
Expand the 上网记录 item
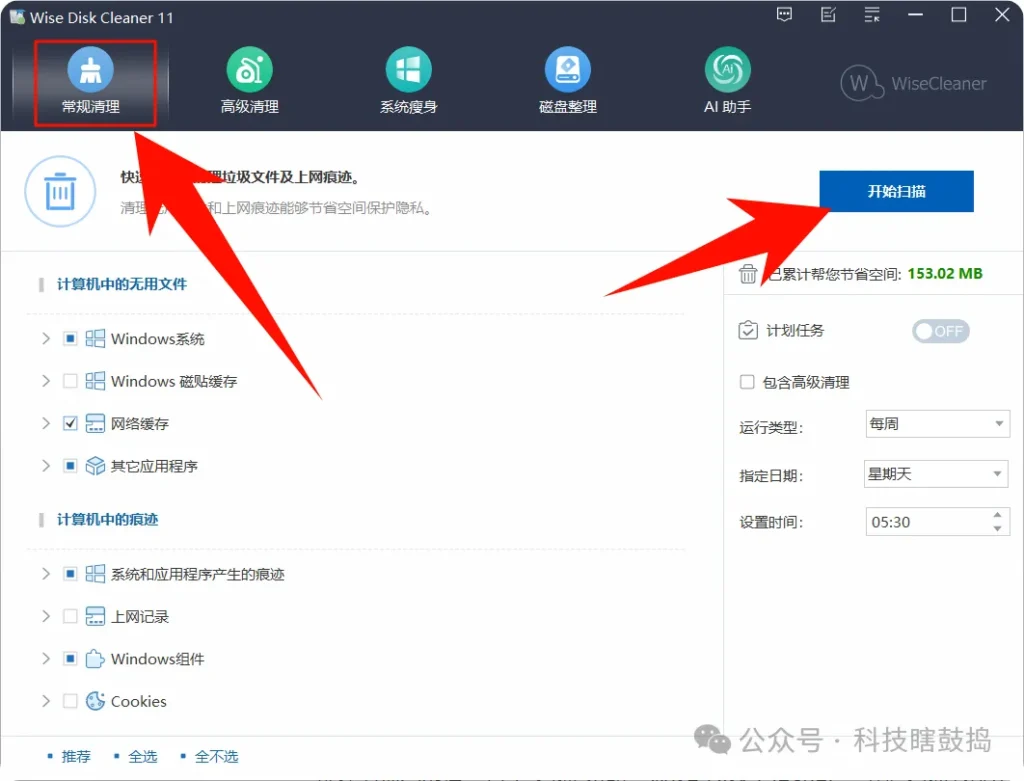pos(46,616)
